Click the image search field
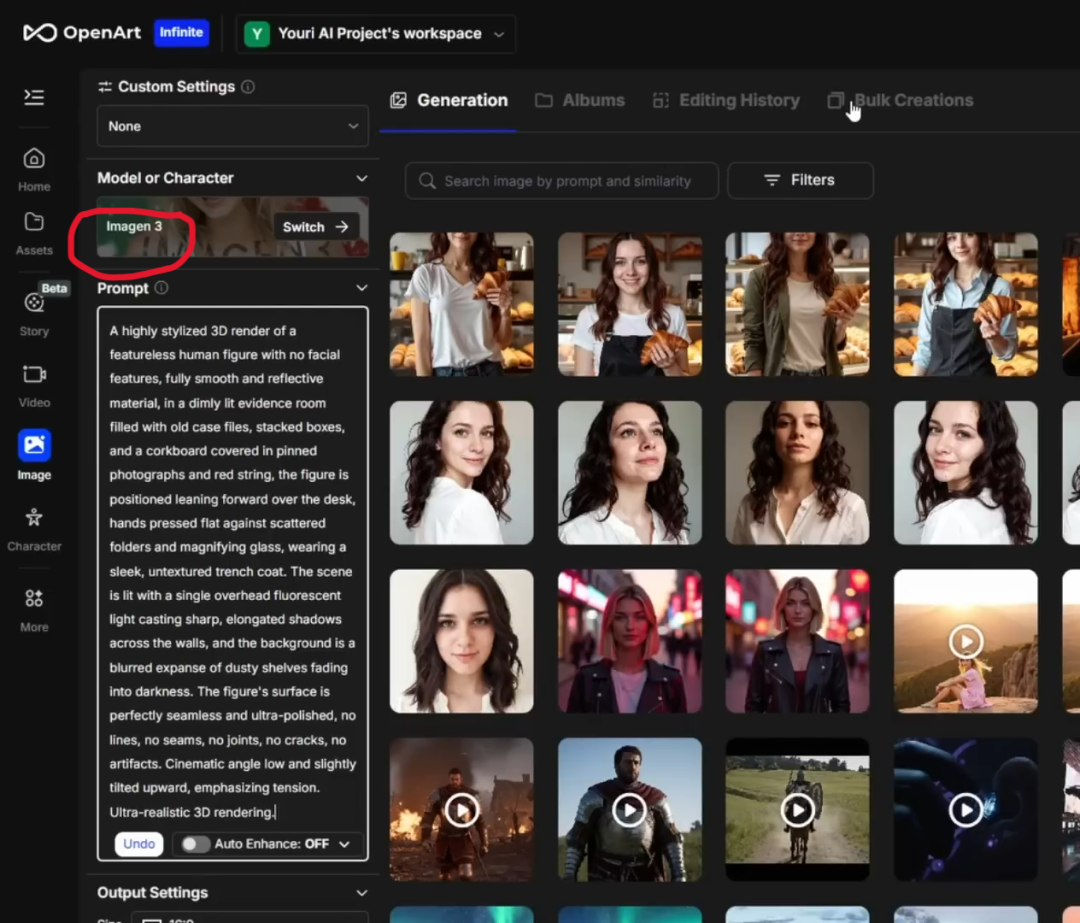Image resolution: width=1080 pixels, height=923 pixels. (562, 181)
